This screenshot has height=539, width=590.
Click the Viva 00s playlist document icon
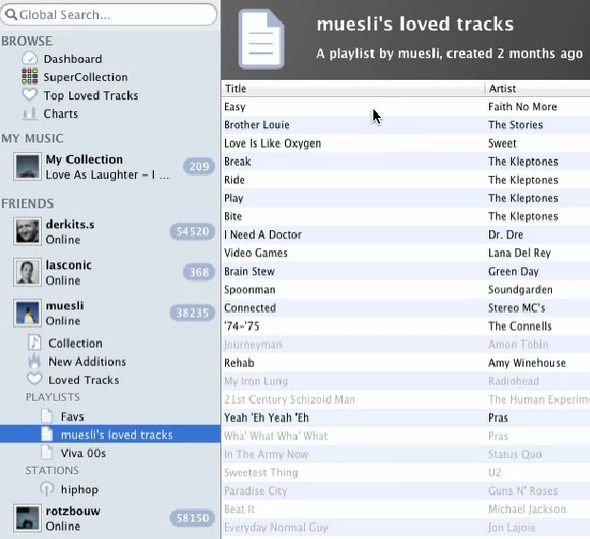coord(47,453)
